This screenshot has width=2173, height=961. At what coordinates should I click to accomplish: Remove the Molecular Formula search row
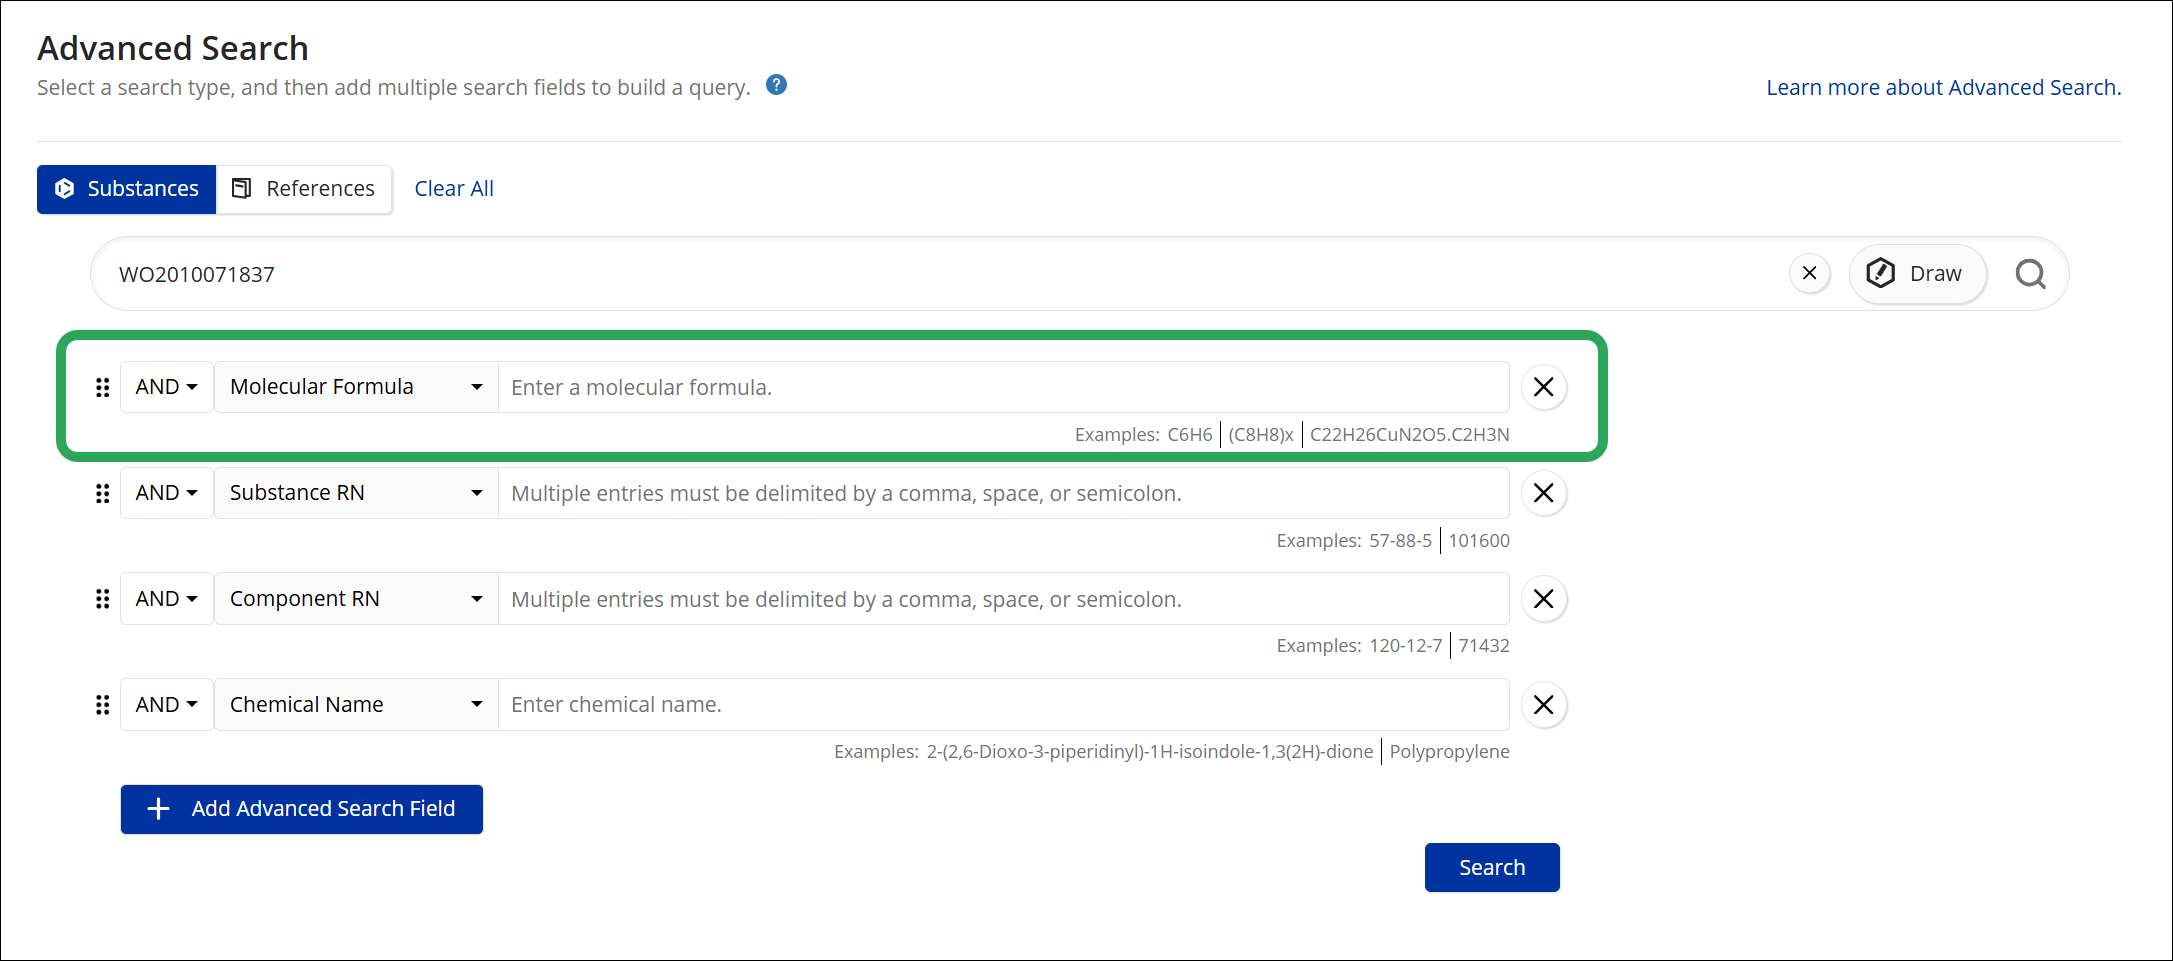[1543, 387]
